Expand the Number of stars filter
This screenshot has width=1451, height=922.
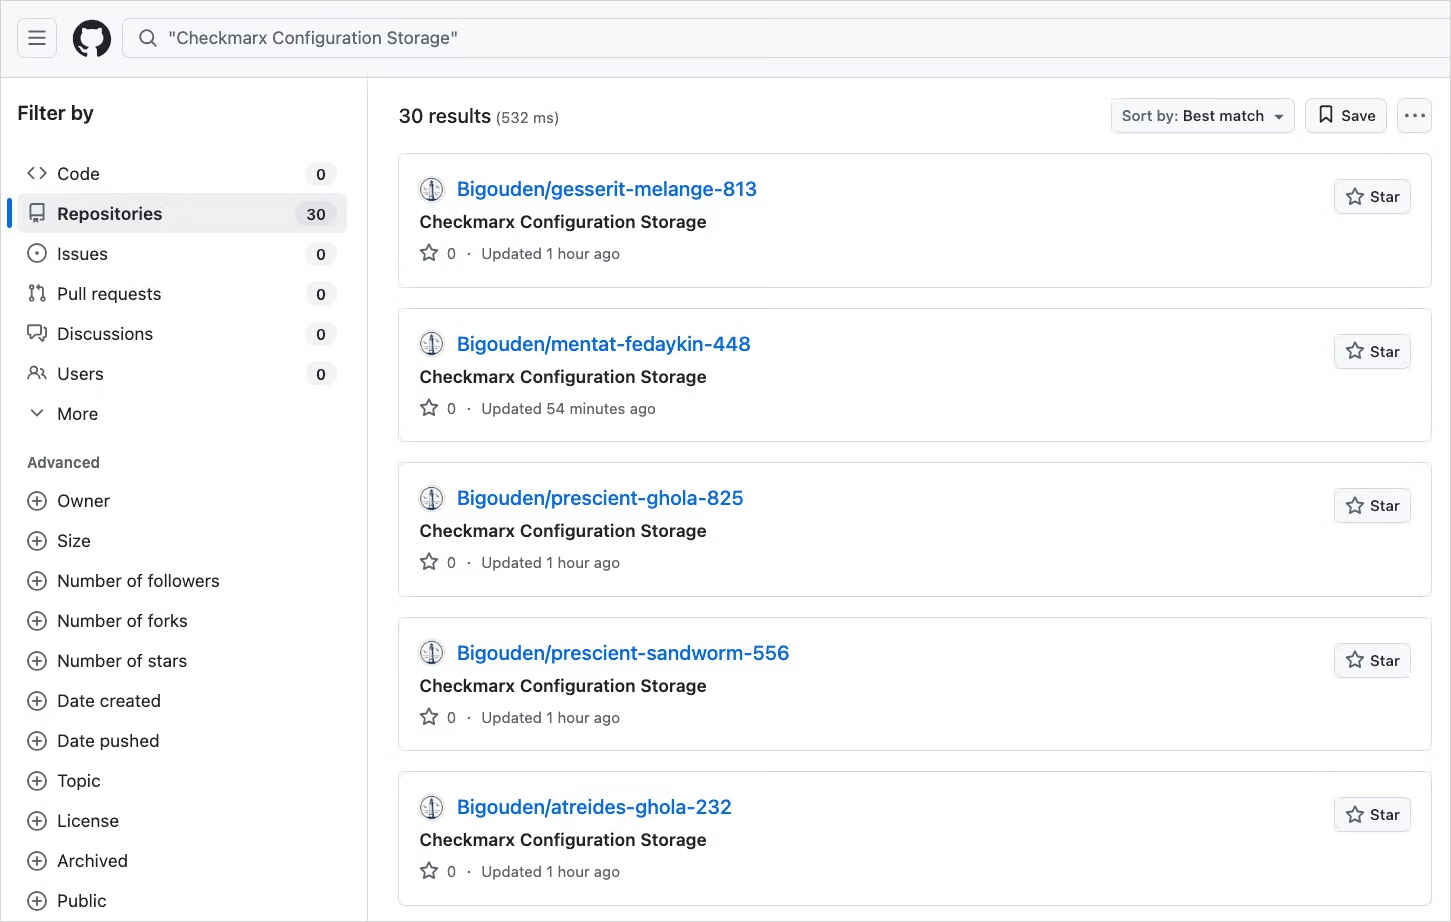37,660
